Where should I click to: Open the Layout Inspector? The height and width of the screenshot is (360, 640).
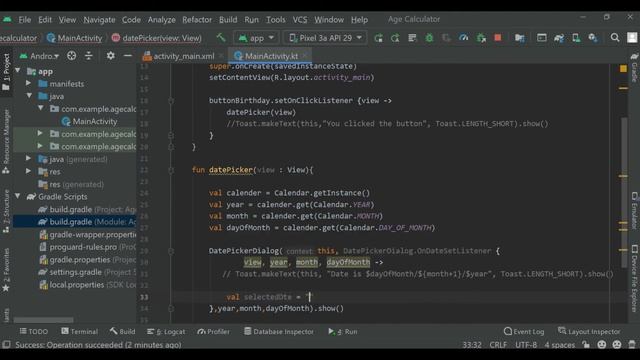pyautogui.click(x=589, y=331)
